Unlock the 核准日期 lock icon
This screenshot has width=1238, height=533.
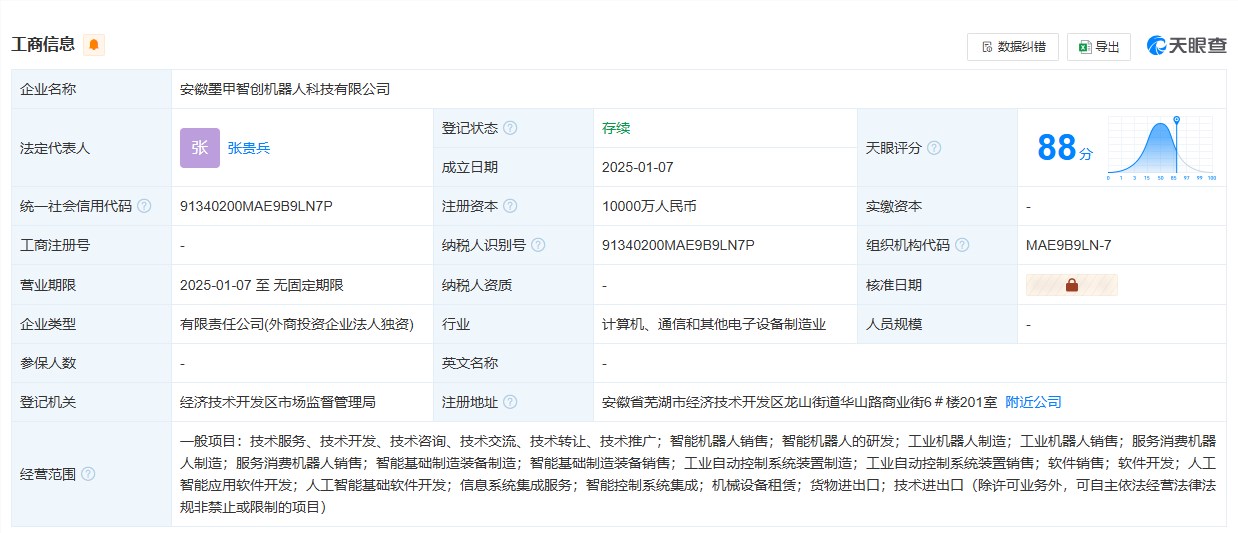pos(1071,285)
